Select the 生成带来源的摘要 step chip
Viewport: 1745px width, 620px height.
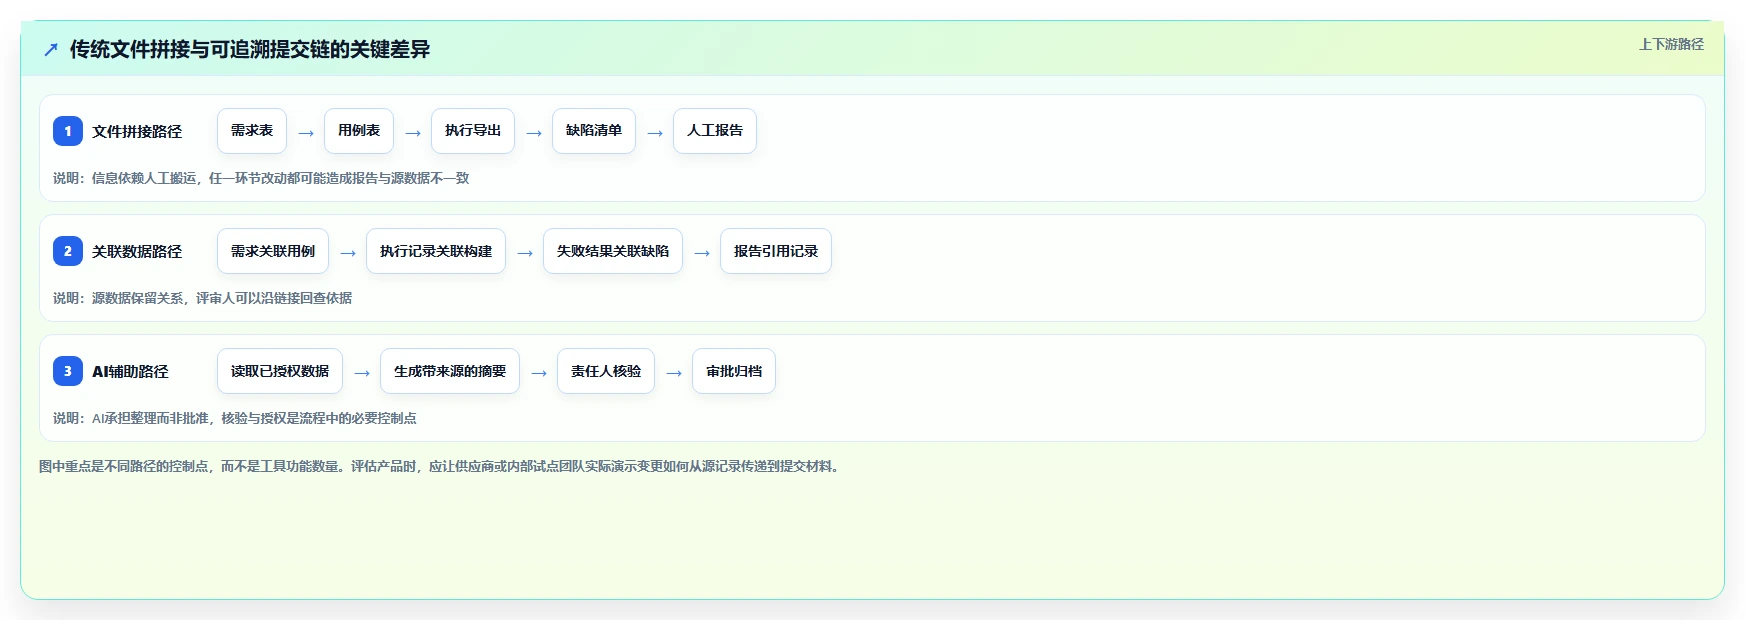(450, 371)
